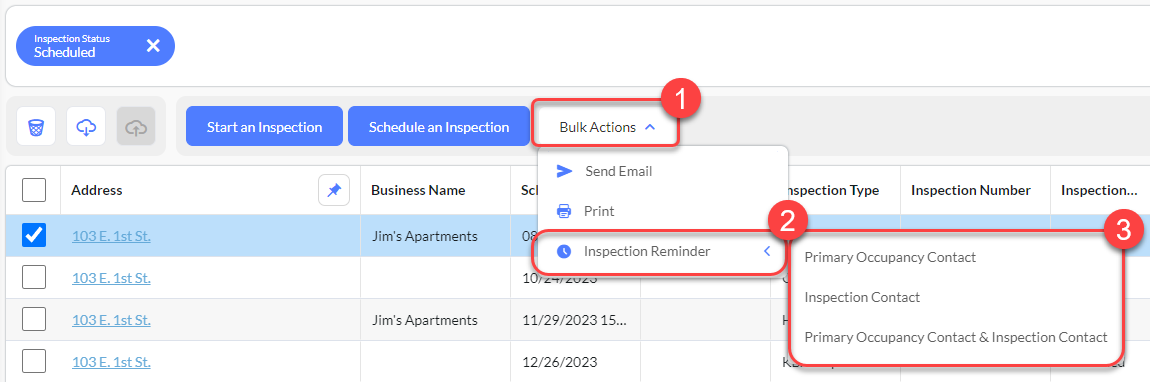The image size is (1150, 382).
Task: Collapse the Bulk Actions dropdown
Action: click(607, 127)
